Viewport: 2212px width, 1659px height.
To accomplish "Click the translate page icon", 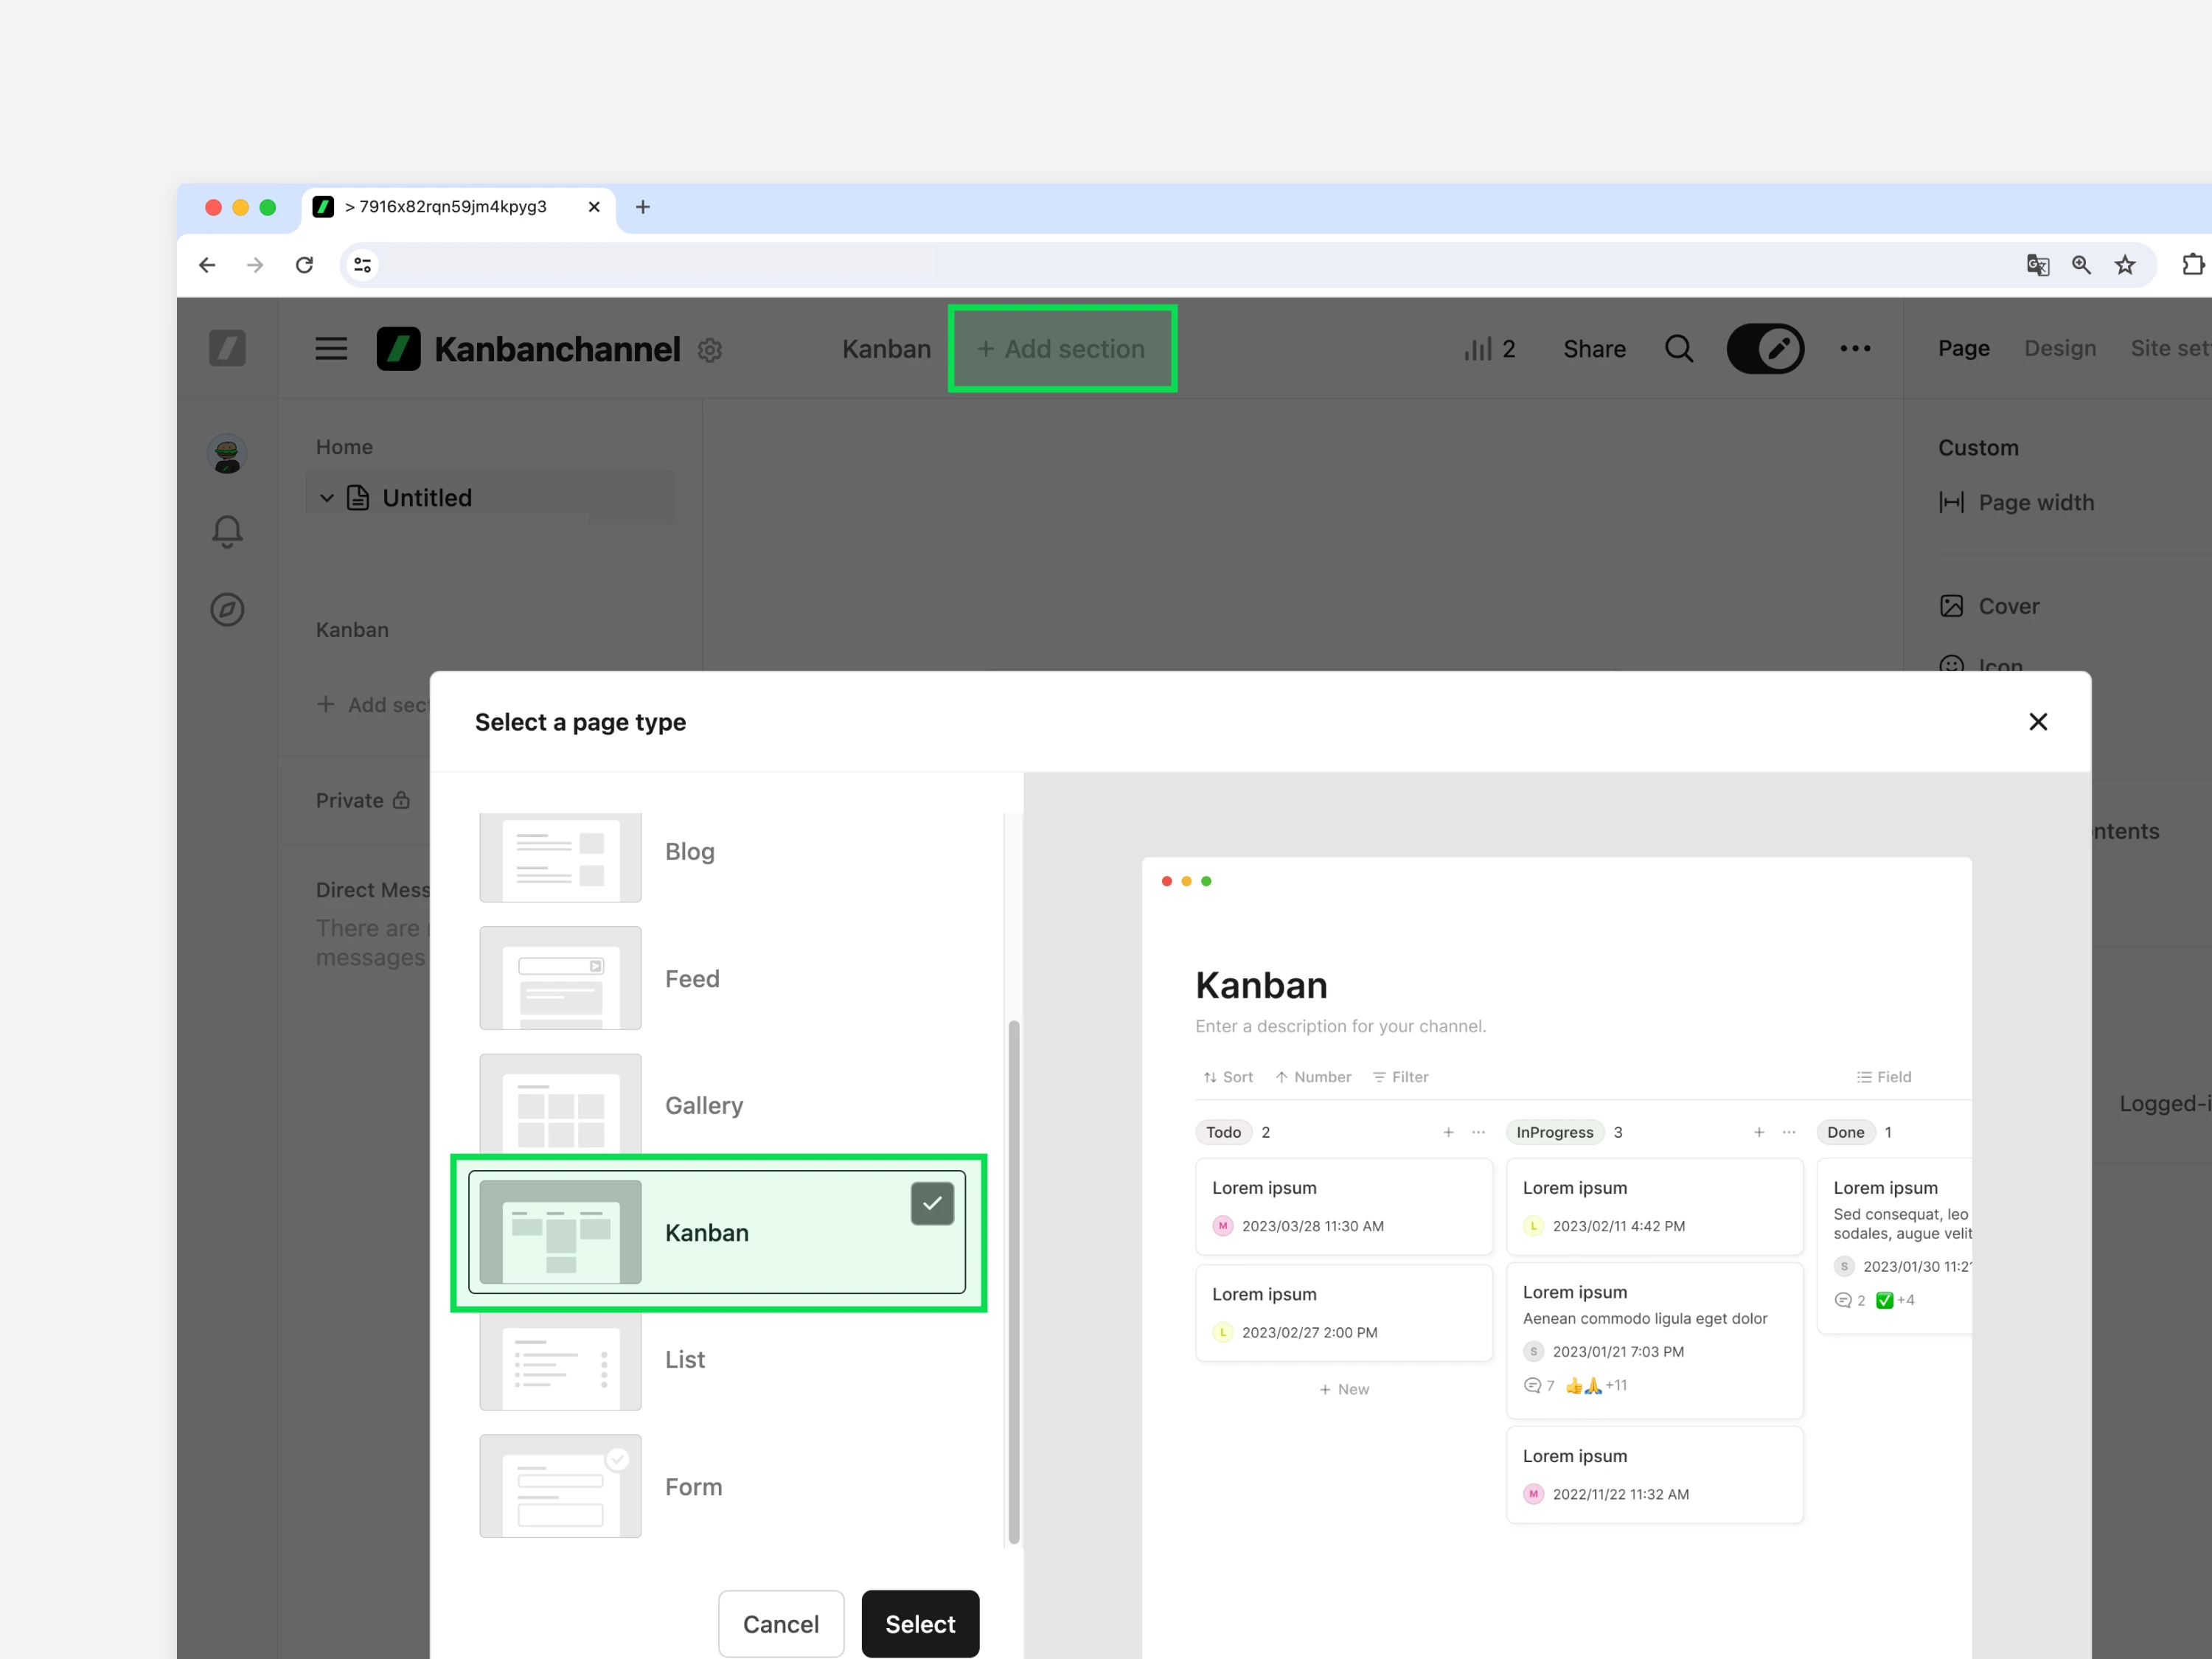I will (2037, 265).
